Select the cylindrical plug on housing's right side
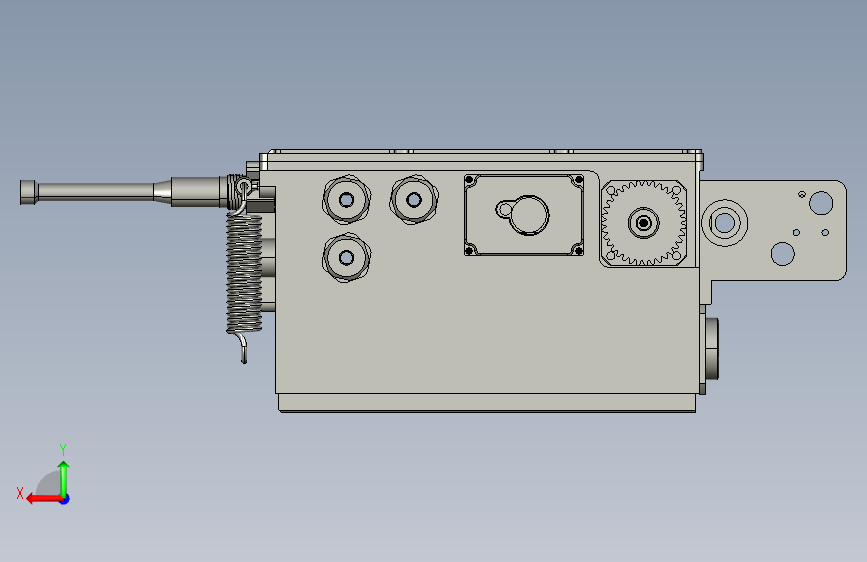867x562 pixels. click(710, 348)
